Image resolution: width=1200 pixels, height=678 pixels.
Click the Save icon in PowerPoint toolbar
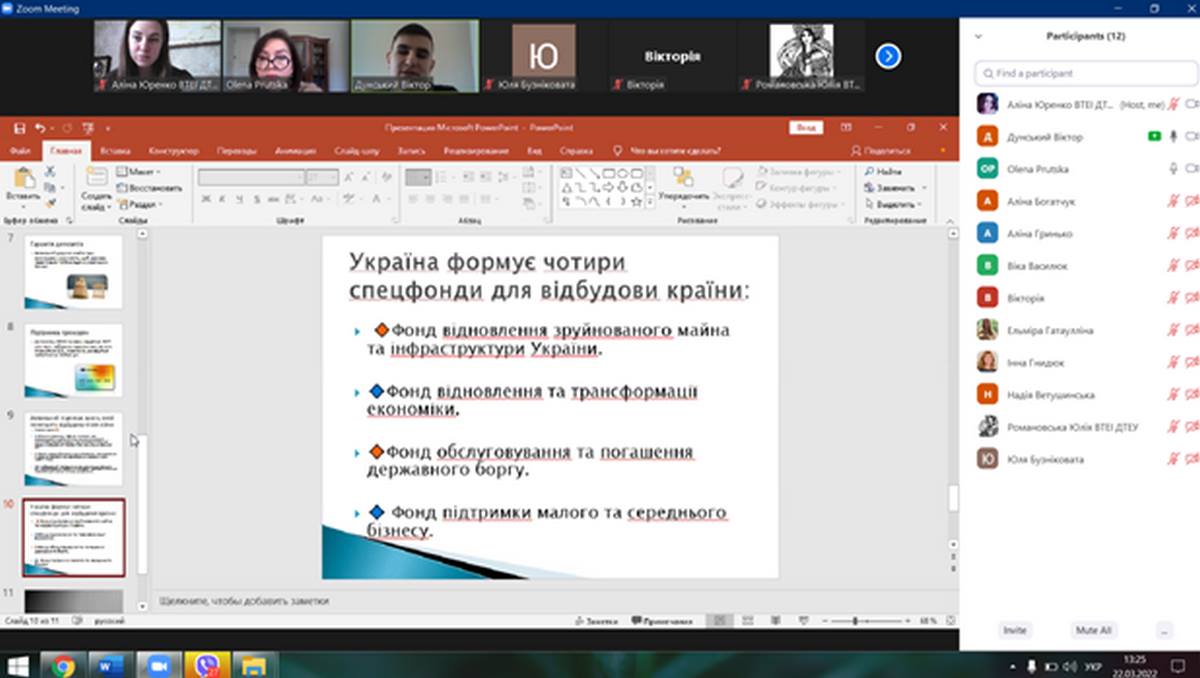click(x=19, y=128)
